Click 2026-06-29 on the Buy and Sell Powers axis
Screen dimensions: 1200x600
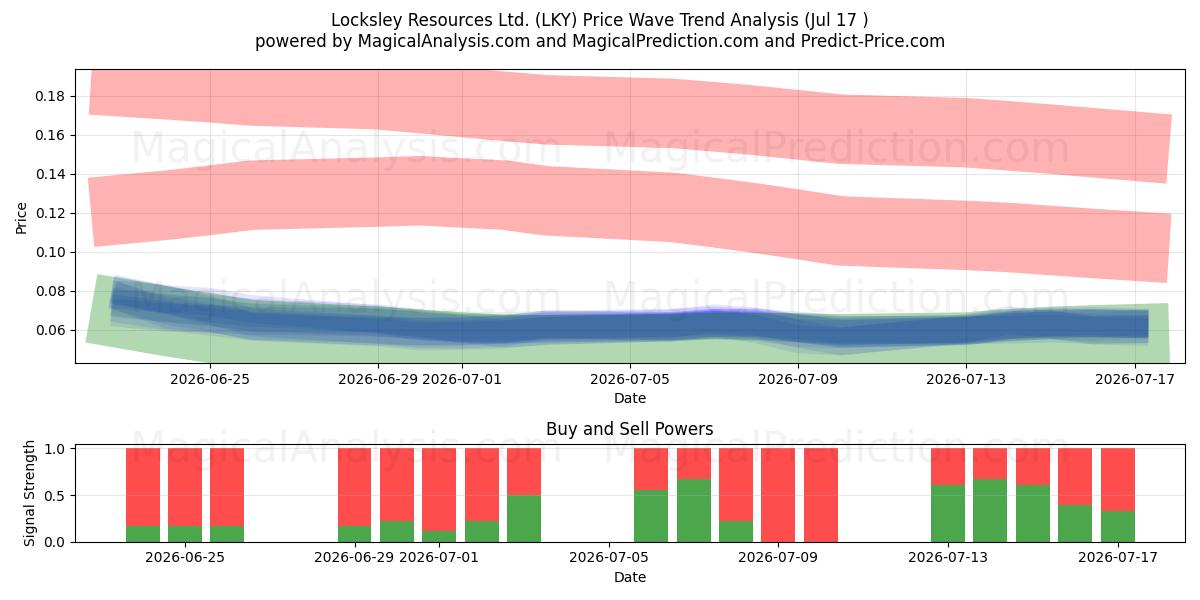354,558
